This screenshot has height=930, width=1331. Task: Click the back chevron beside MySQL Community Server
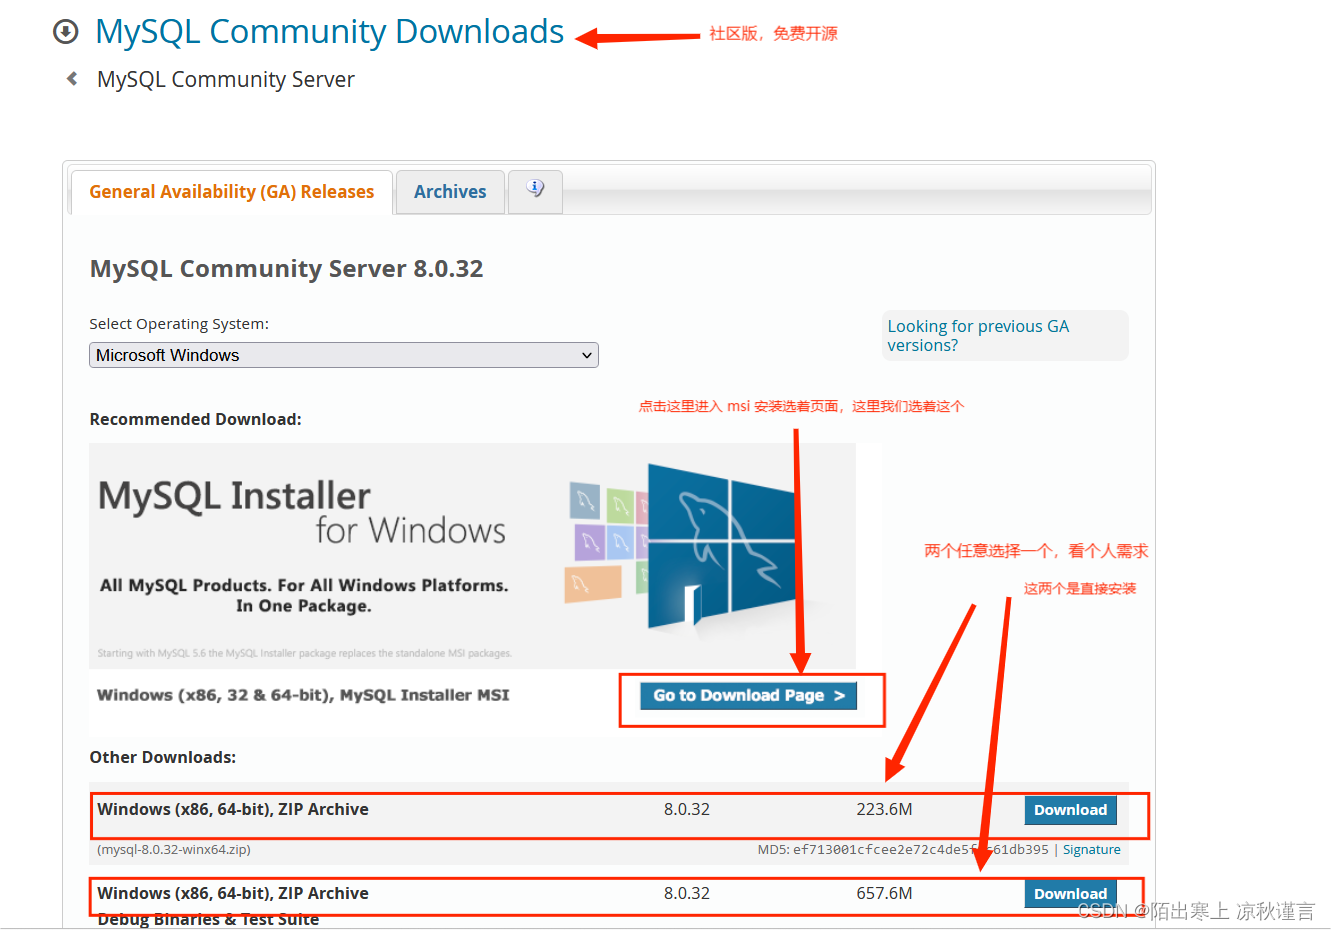click(72, 79)
